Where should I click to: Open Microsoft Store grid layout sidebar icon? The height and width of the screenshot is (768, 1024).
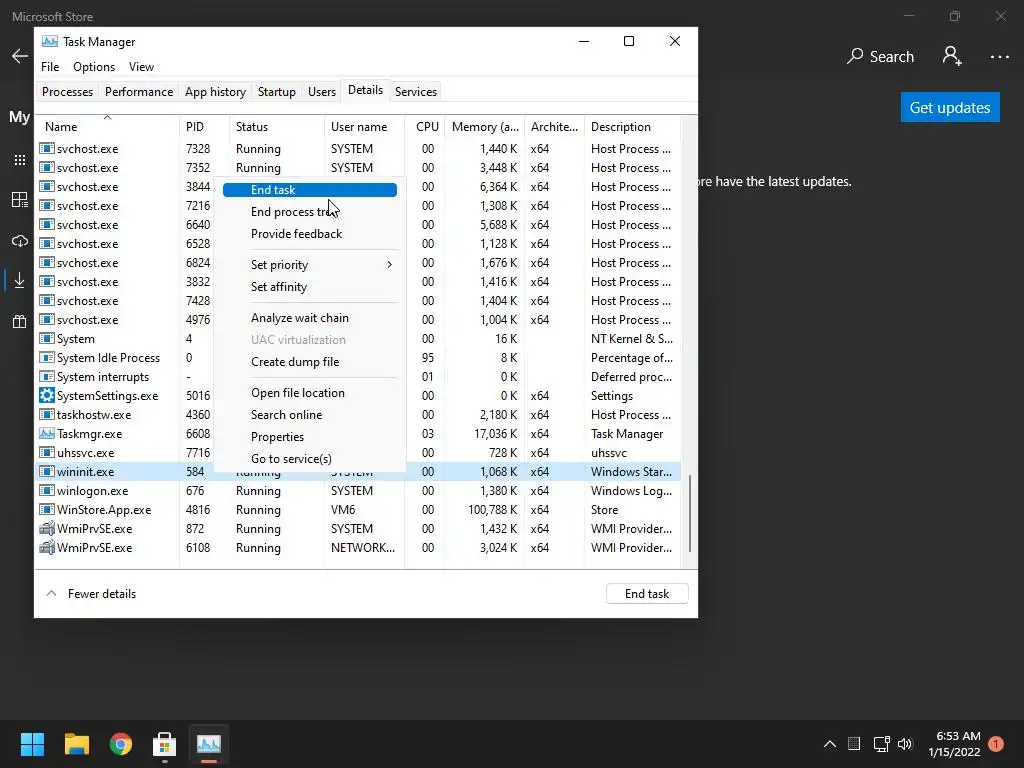20,200
